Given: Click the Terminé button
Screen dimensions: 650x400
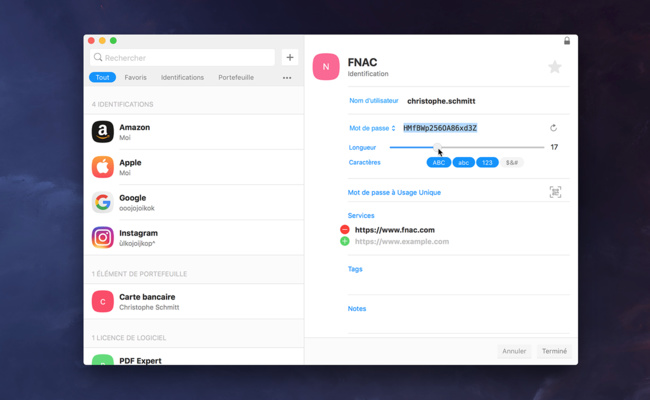Looking at the screenshot, I should [x=554, y=351].
